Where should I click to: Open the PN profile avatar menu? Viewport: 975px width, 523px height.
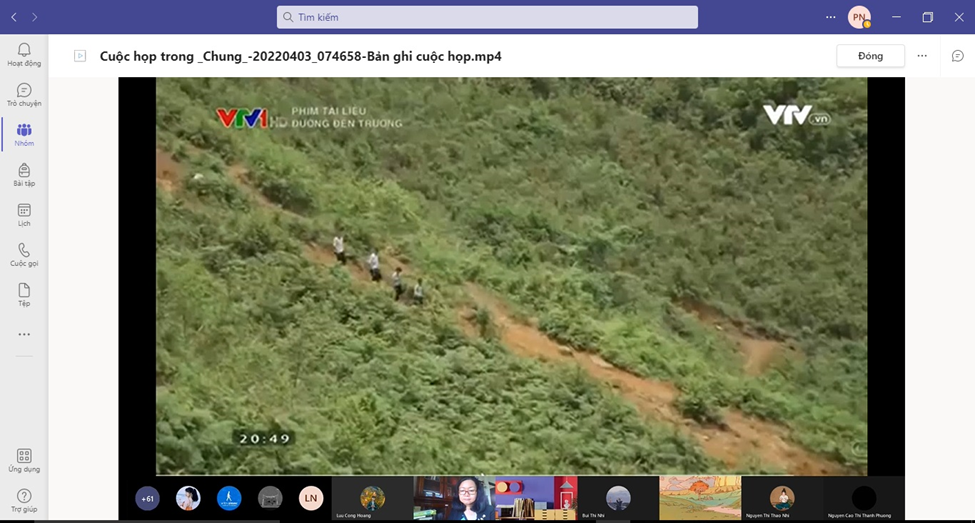click(859, 17)
